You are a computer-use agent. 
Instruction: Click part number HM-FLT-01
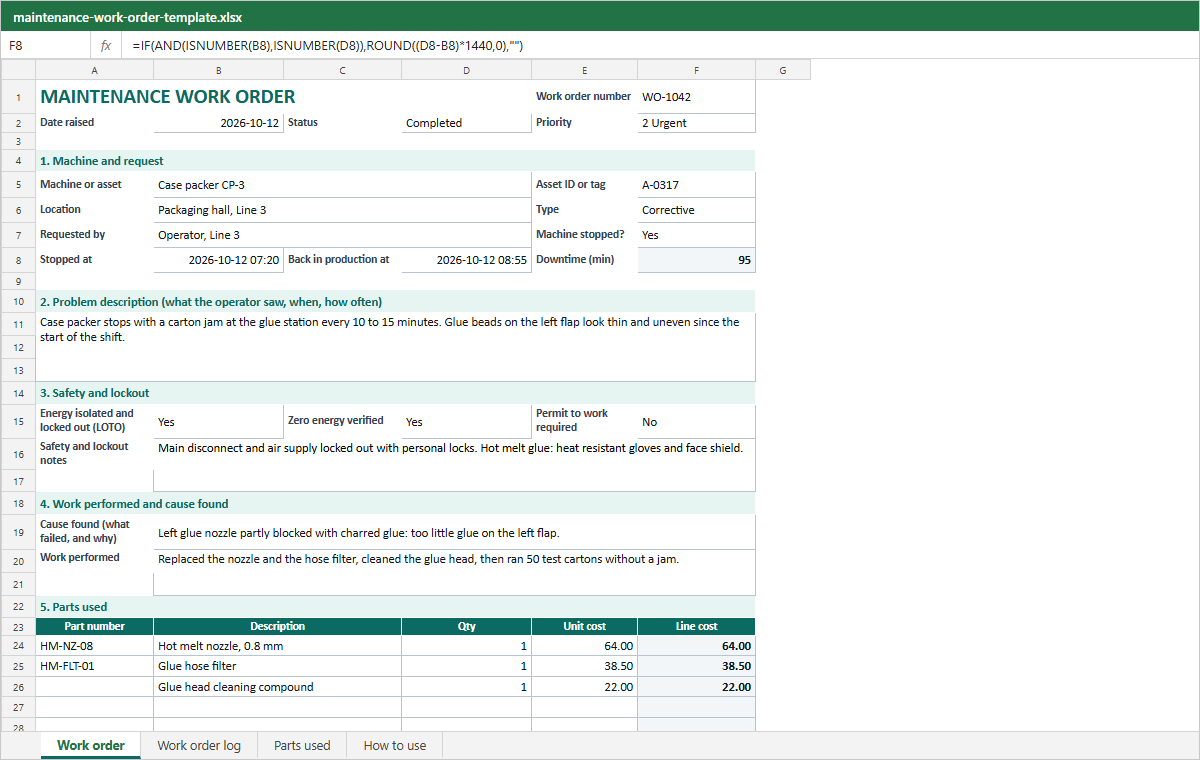coord(95,666)
